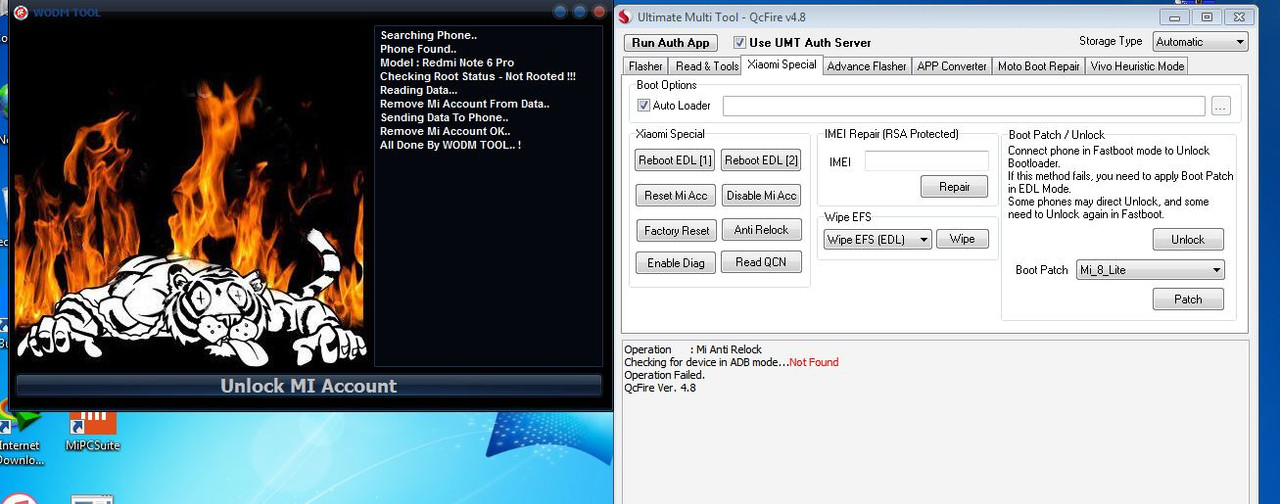Viewport: 1280px width, 504px height.
Task: Click the Anti Relock button
Action: (762, 230)
